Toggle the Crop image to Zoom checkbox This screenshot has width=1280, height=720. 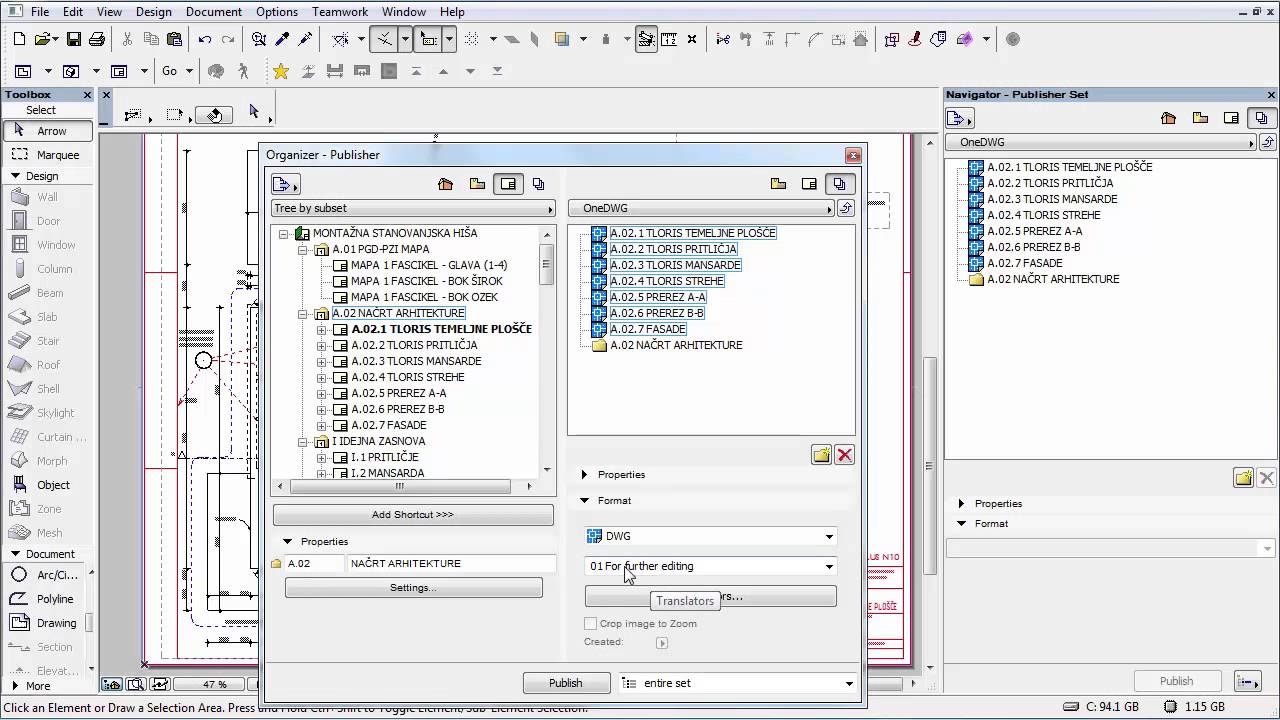(591, 624)
